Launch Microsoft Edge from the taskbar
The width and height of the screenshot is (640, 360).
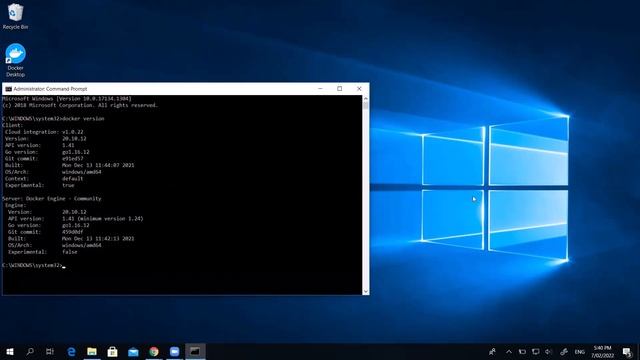pos(71,351)
